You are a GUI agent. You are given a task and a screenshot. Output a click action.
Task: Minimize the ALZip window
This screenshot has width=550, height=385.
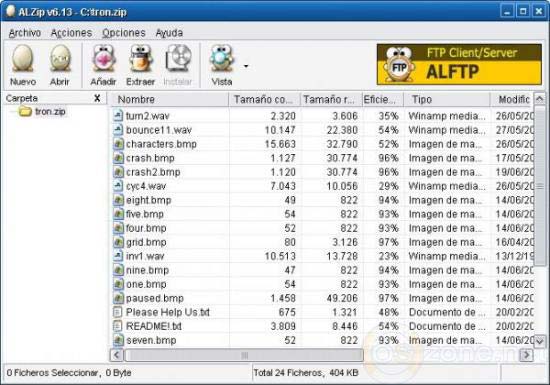tap(507, 11)
